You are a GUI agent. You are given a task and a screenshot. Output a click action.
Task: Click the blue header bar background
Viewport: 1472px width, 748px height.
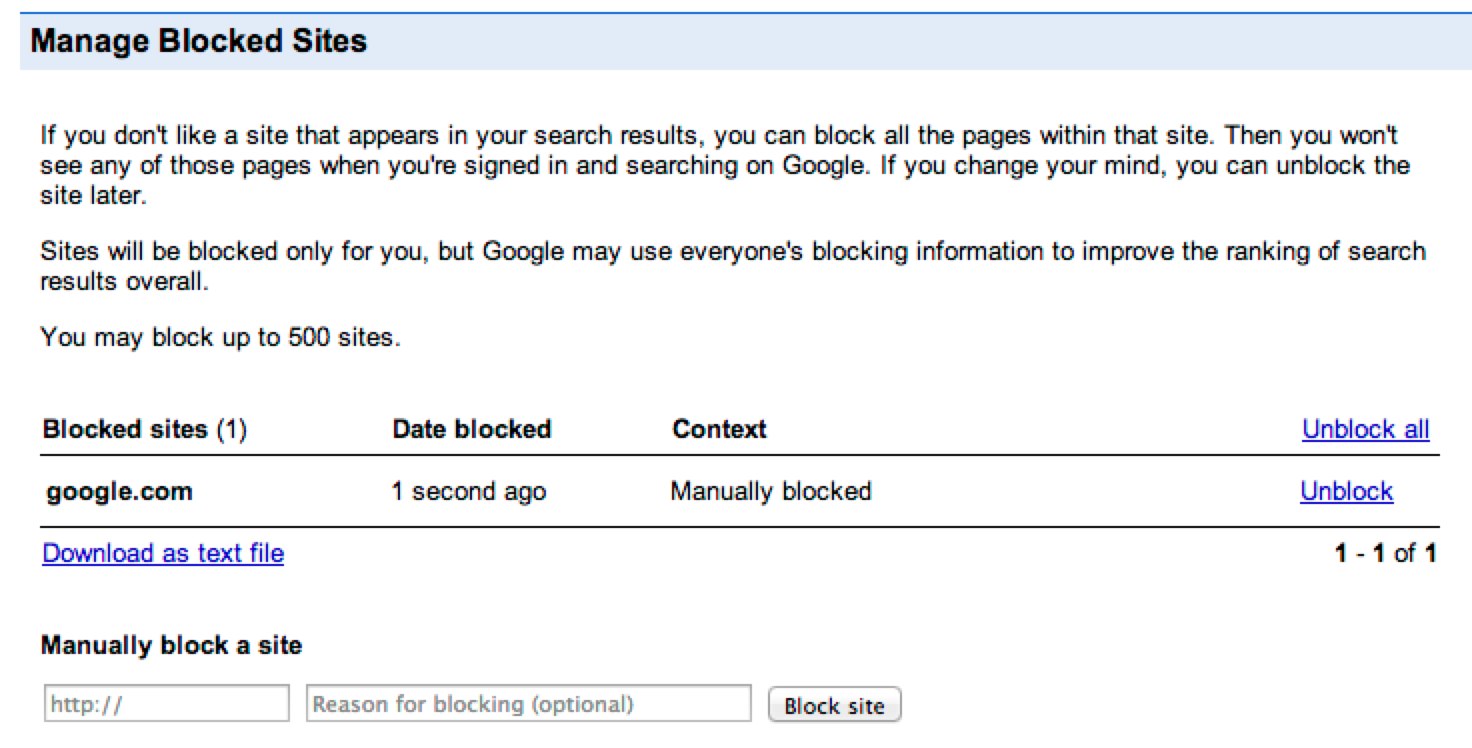pos(900,41)
